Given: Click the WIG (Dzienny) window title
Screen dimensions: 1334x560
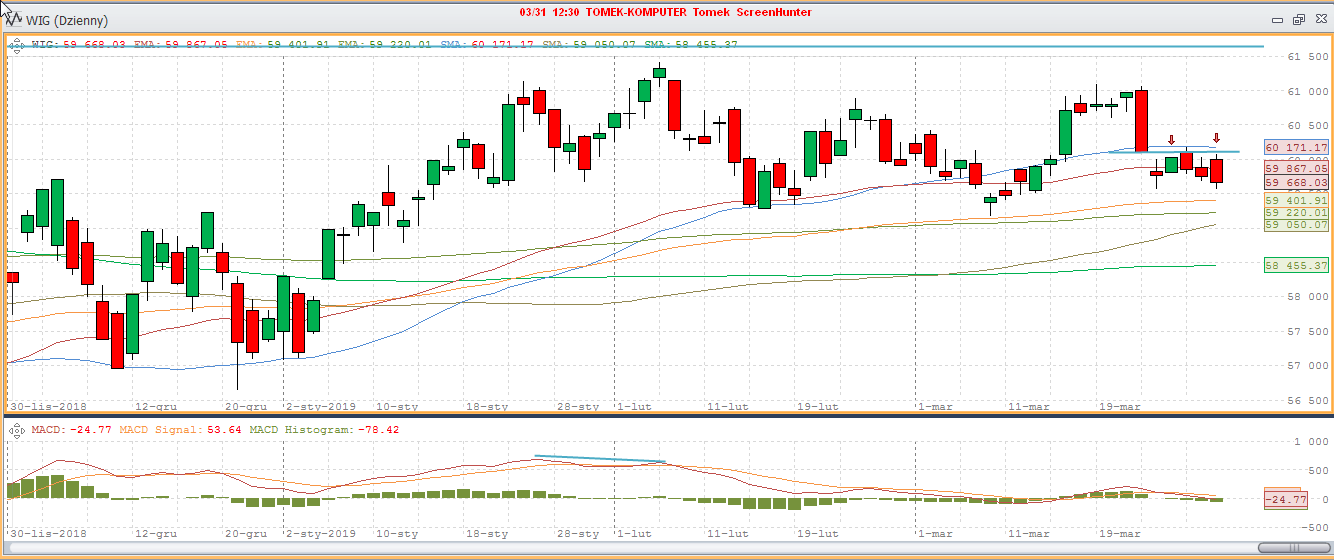Looking at the screenshot, I should 67,20.
